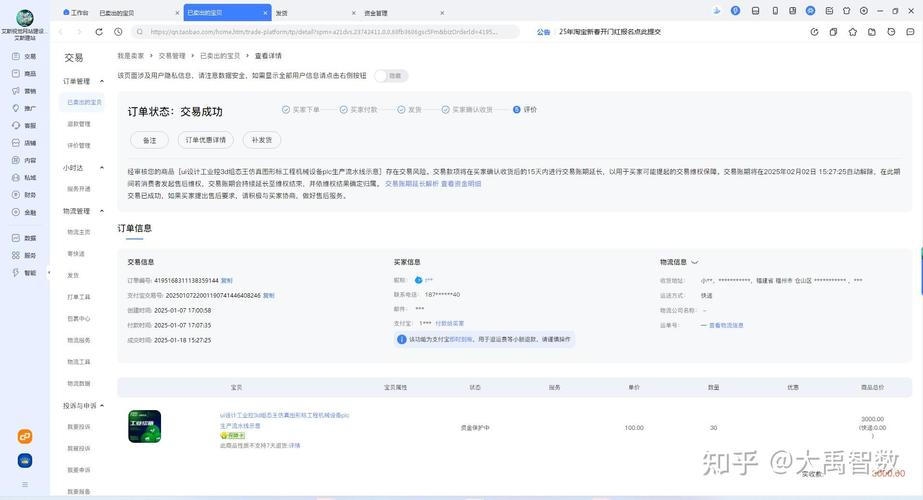
Task: Click the mobile phone icon in title bar
Action: coord(775,11)
